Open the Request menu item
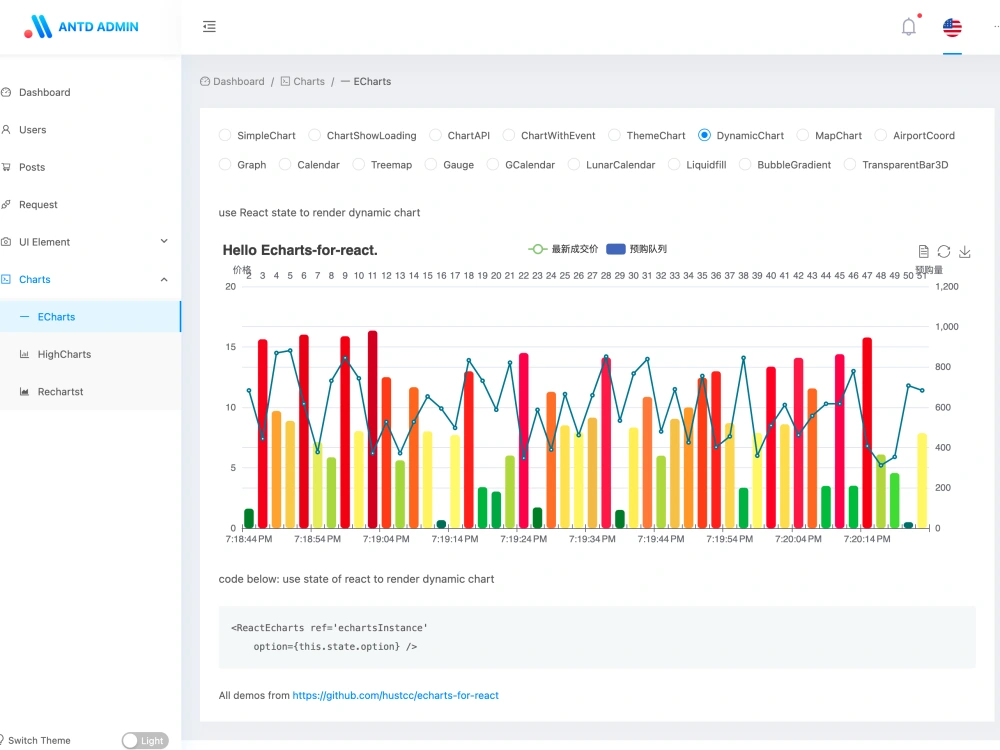 coord(91,205)
